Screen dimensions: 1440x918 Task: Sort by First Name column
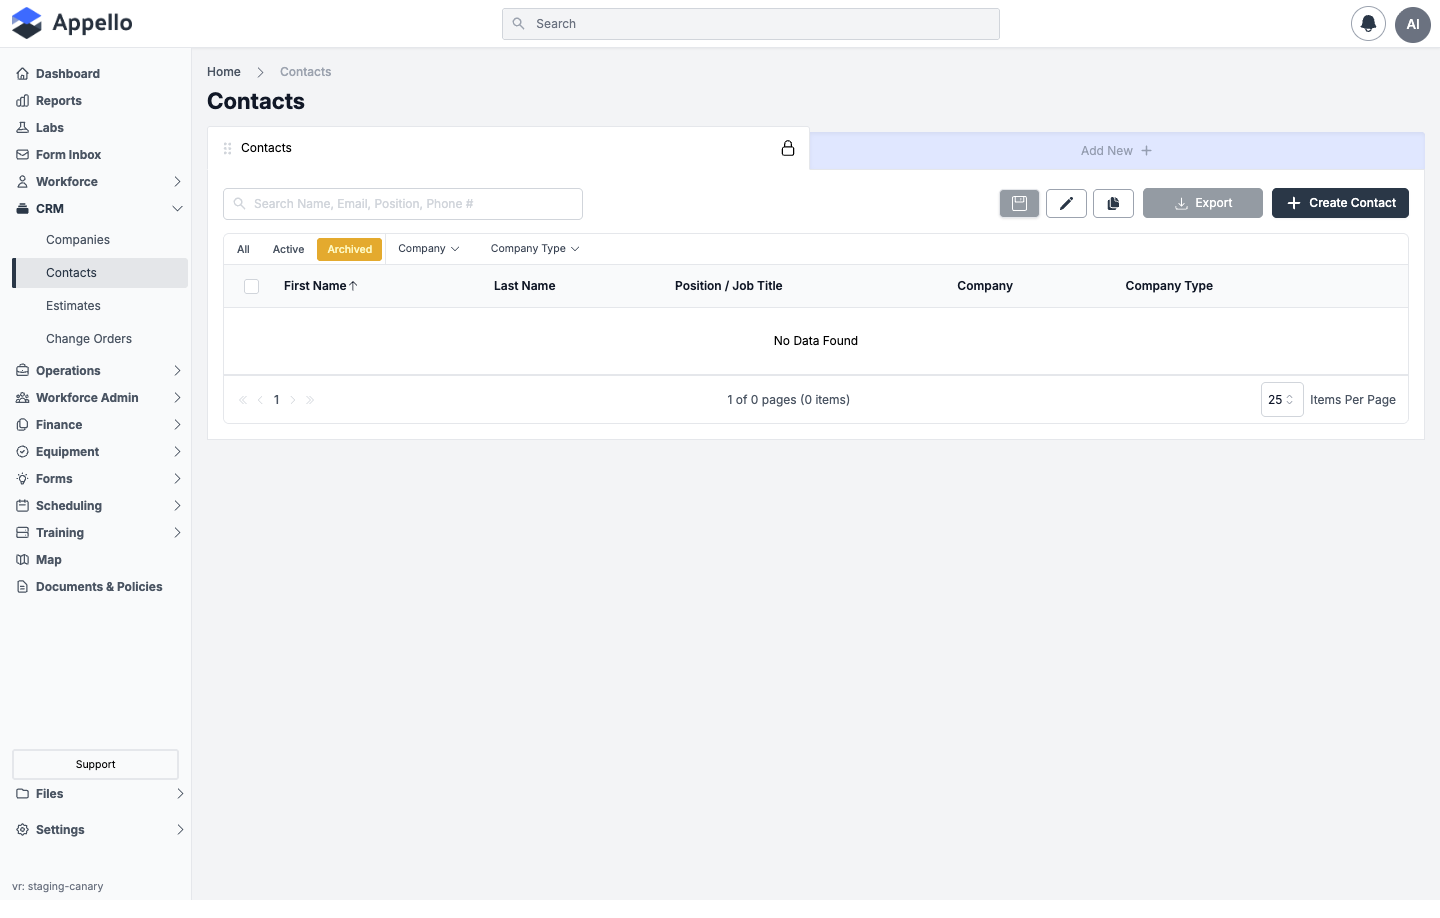(x=320, y=286)
